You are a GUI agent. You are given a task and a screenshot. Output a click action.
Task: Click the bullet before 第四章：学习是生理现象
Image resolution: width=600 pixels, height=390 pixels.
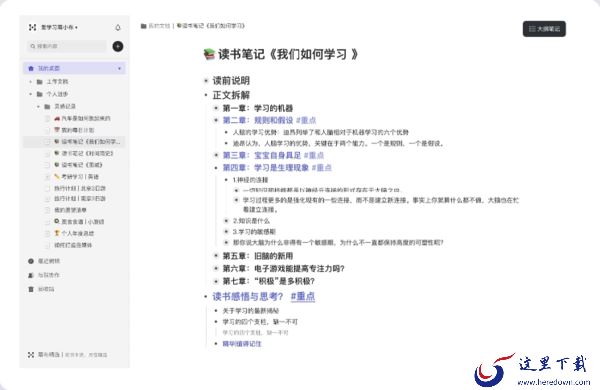(216, 168)
